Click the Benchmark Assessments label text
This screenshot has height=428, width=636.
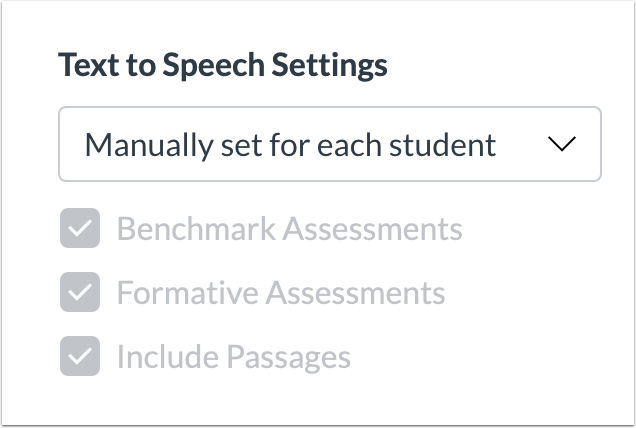(x=290, y=229)
